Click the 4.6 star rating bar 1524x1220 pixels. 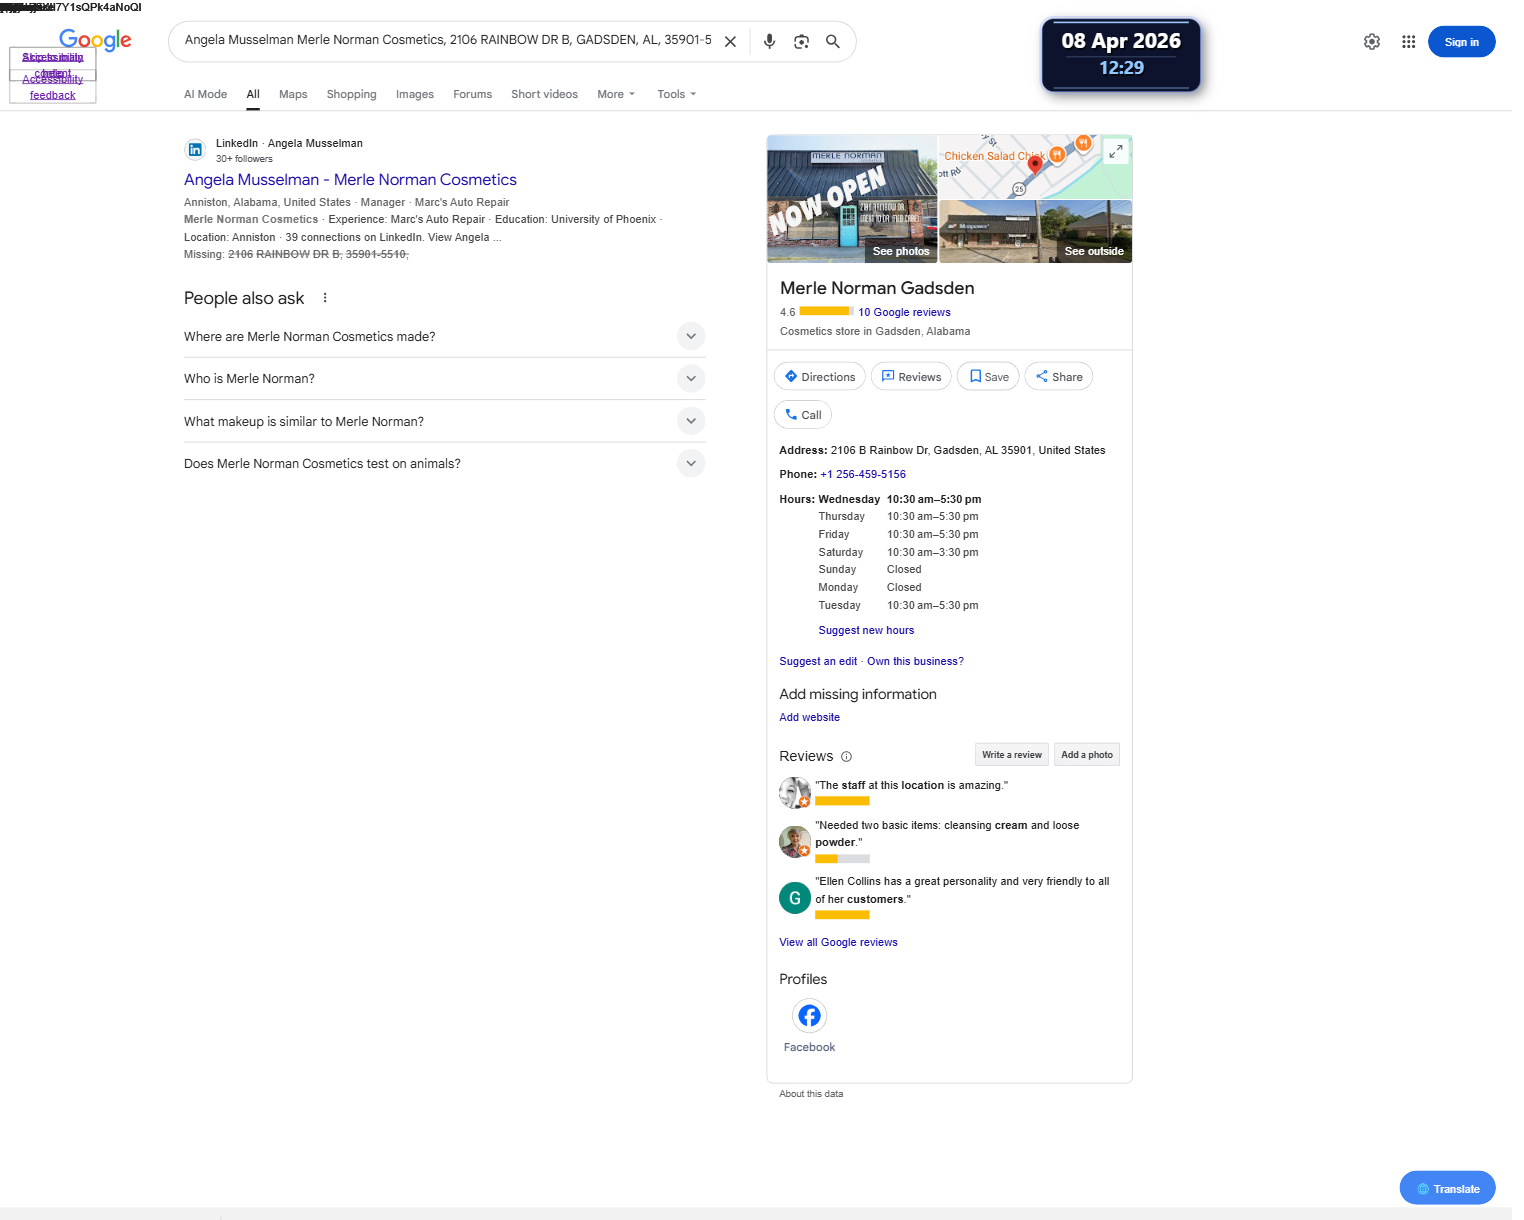(826, 312)
